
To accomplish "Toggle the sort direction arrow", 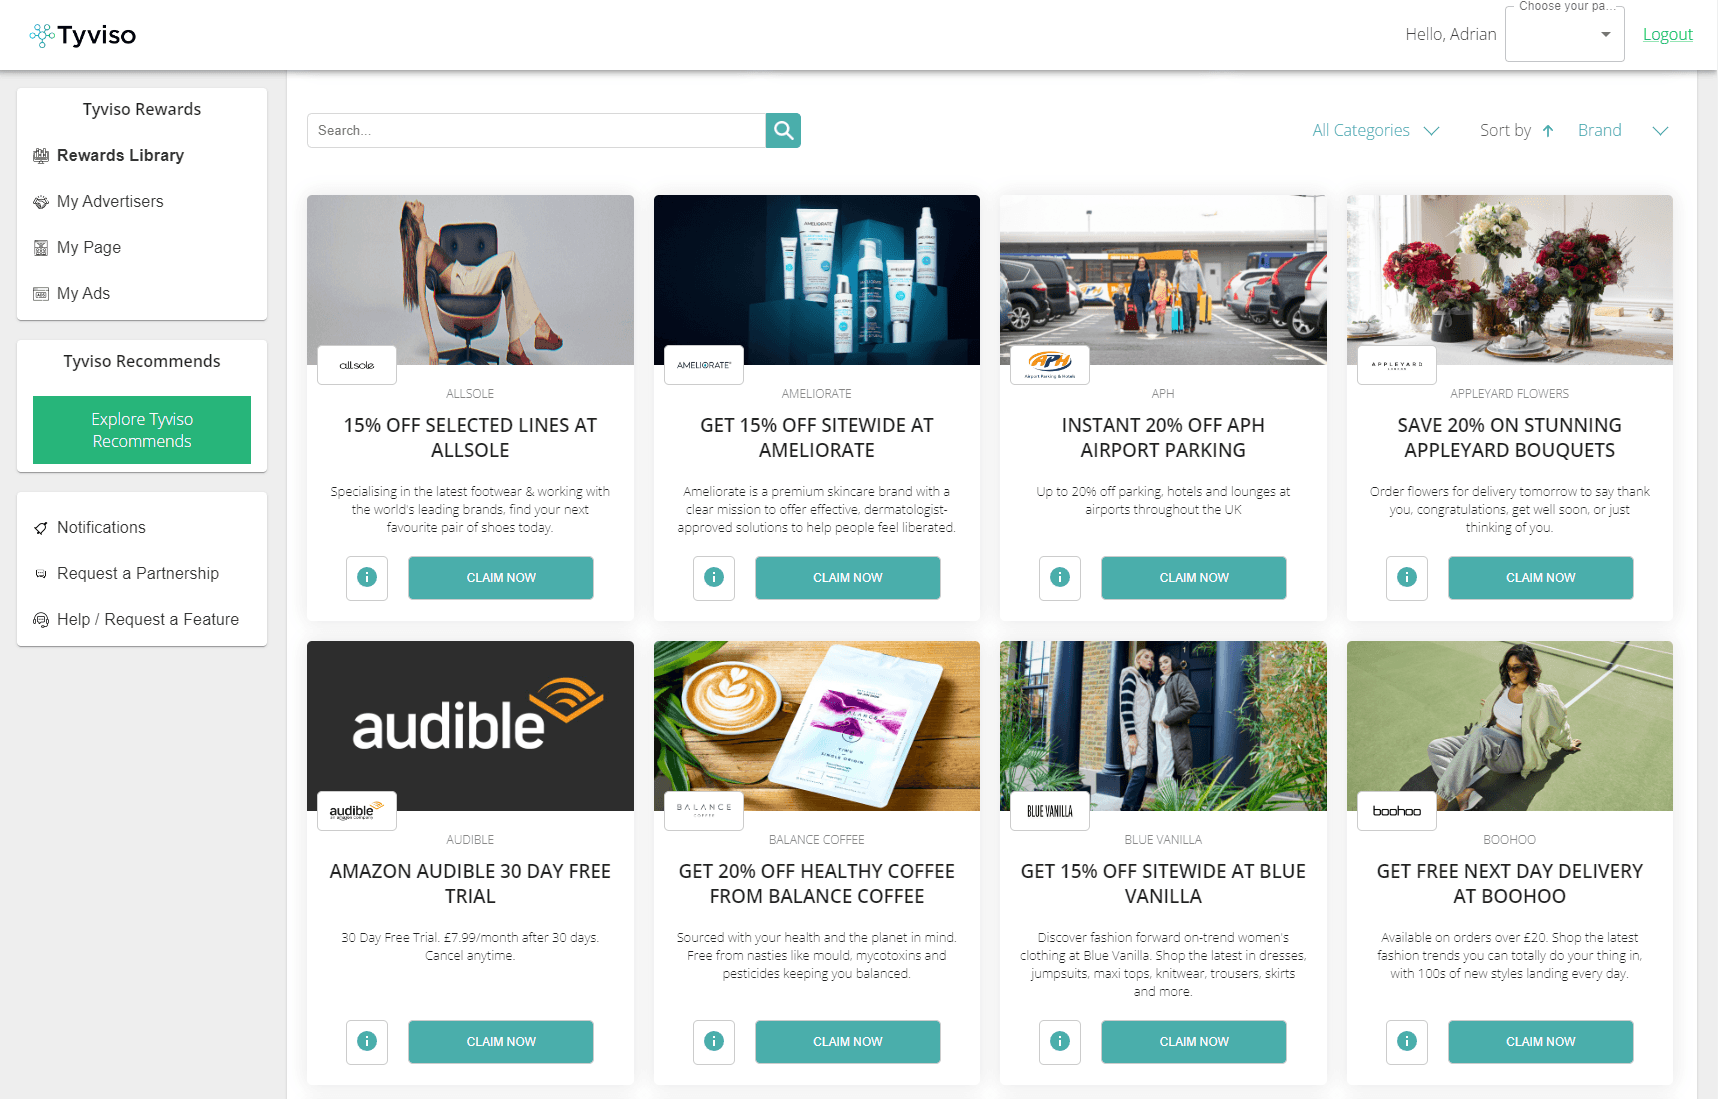I will tap(1548, 131).
